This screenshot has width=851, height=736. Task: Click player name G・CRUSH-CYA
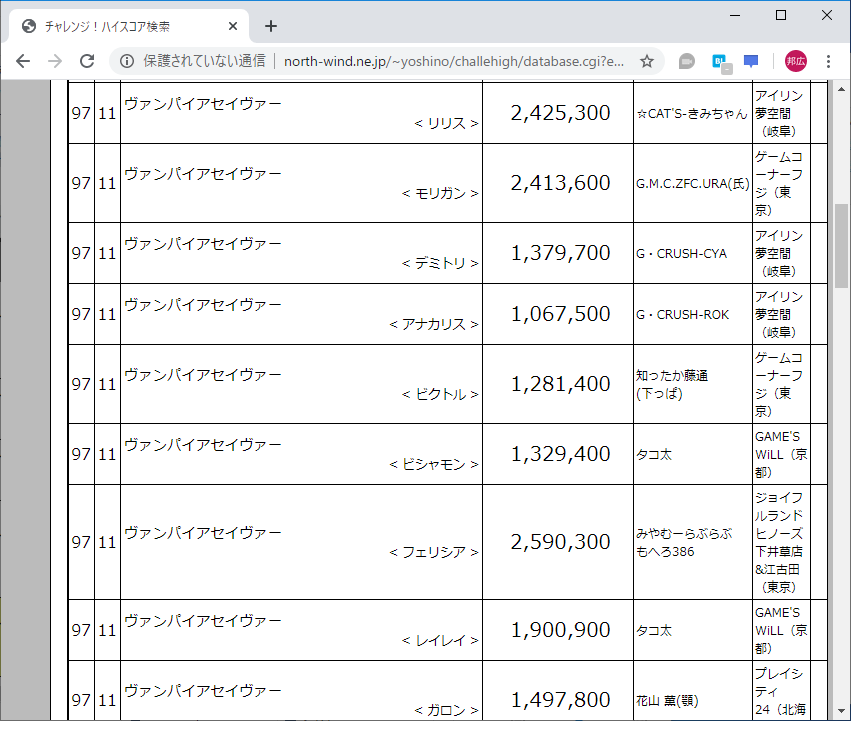(681, 253)
